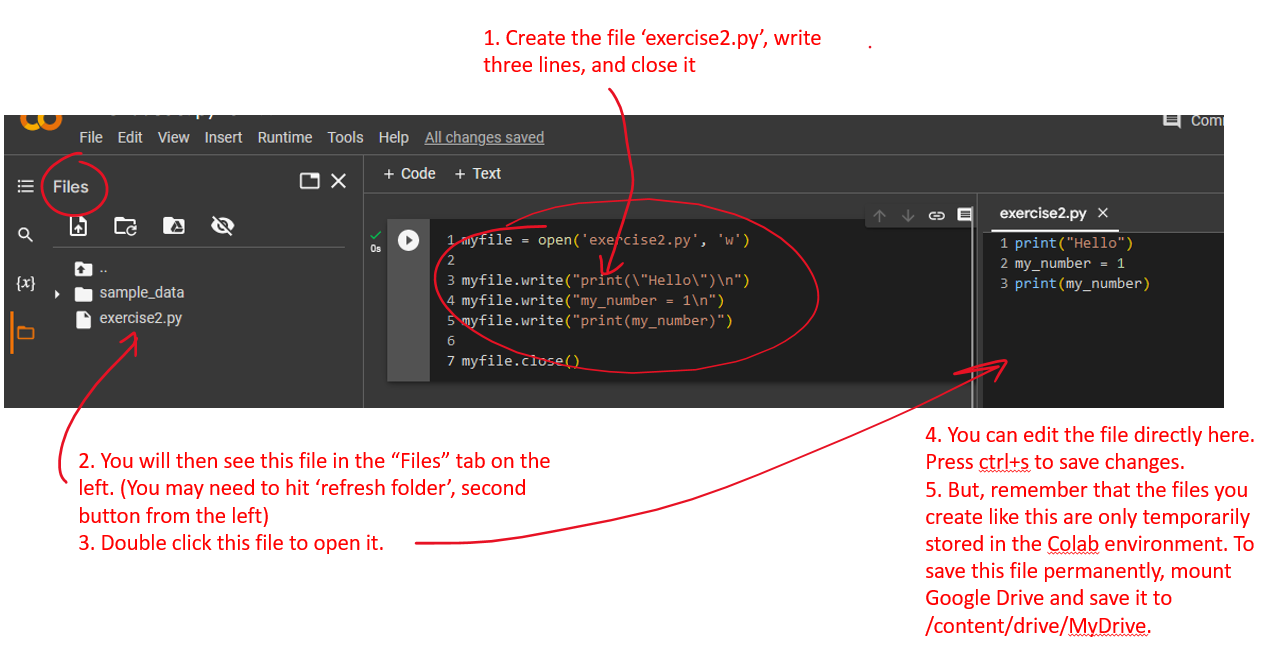
Task: Copy link to cell icon
Action: pos(936,215)
